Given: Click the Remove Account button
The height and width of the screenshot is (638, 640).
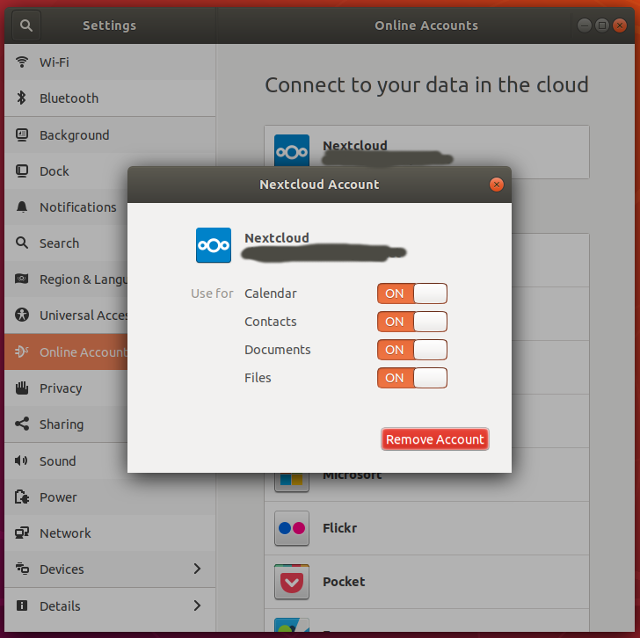Looking at the screenshot, I should (435, 439).
